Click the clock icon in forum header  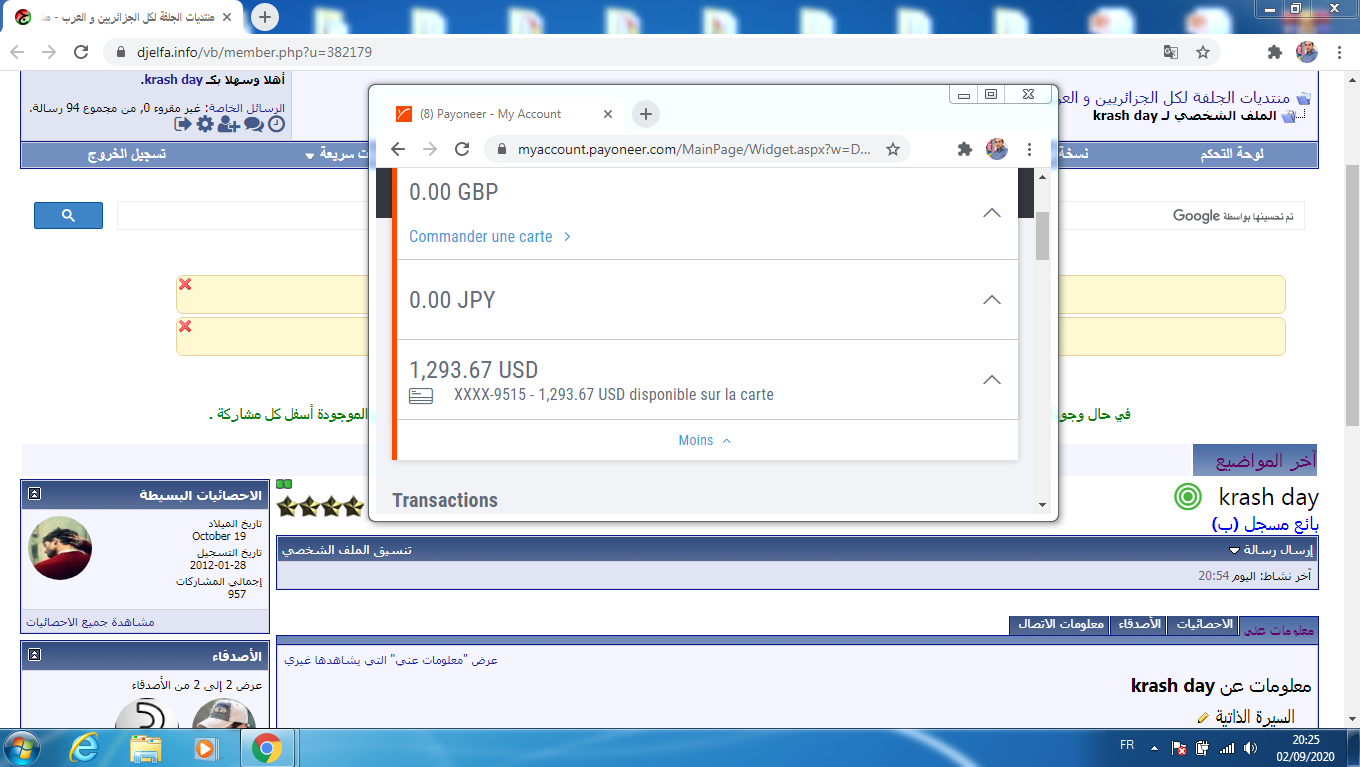tap(276, 124)
